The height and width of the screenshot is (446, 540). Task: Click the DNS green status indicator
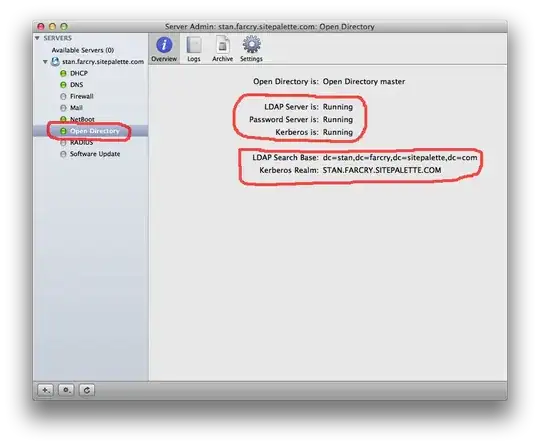[x=63, y=85]
